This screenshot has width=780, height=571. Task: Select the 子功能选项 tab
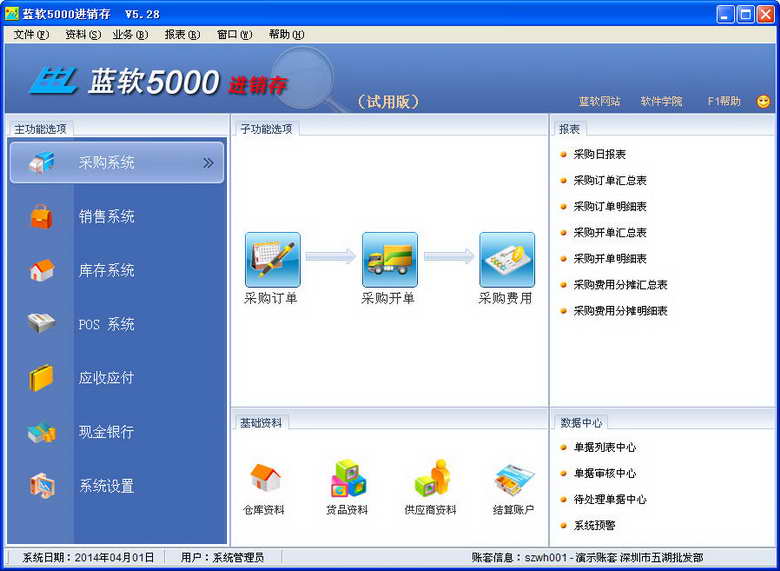click(x=267, y=129)
